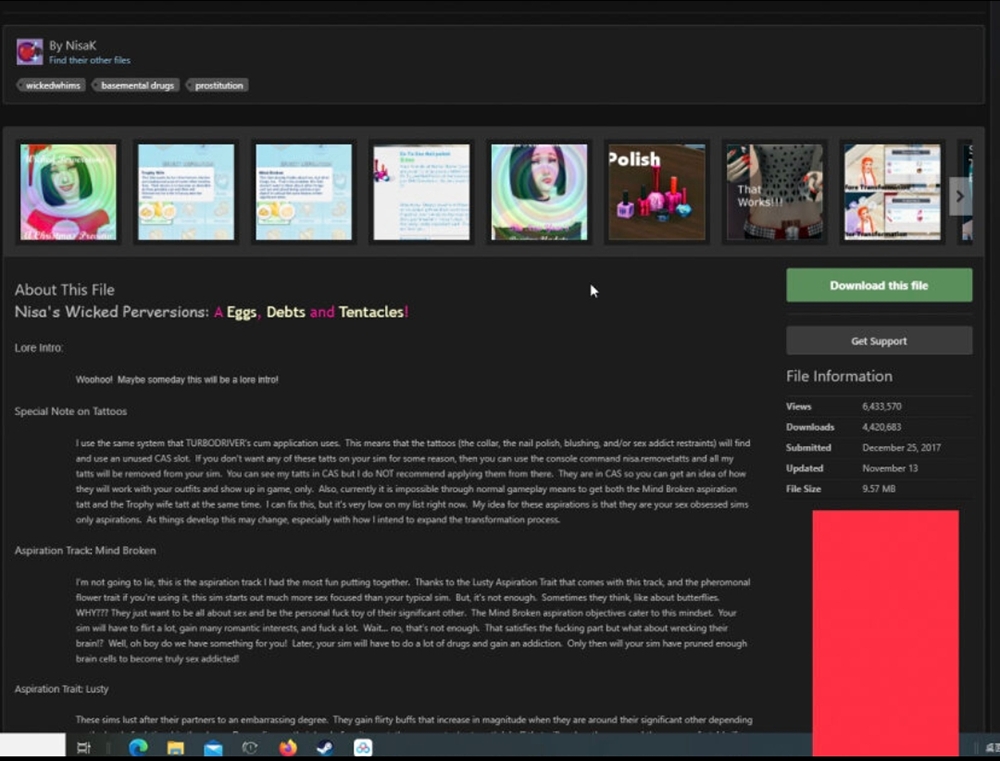Click the Download this file button
This screenshot has width=1000, height=761.
879,285
